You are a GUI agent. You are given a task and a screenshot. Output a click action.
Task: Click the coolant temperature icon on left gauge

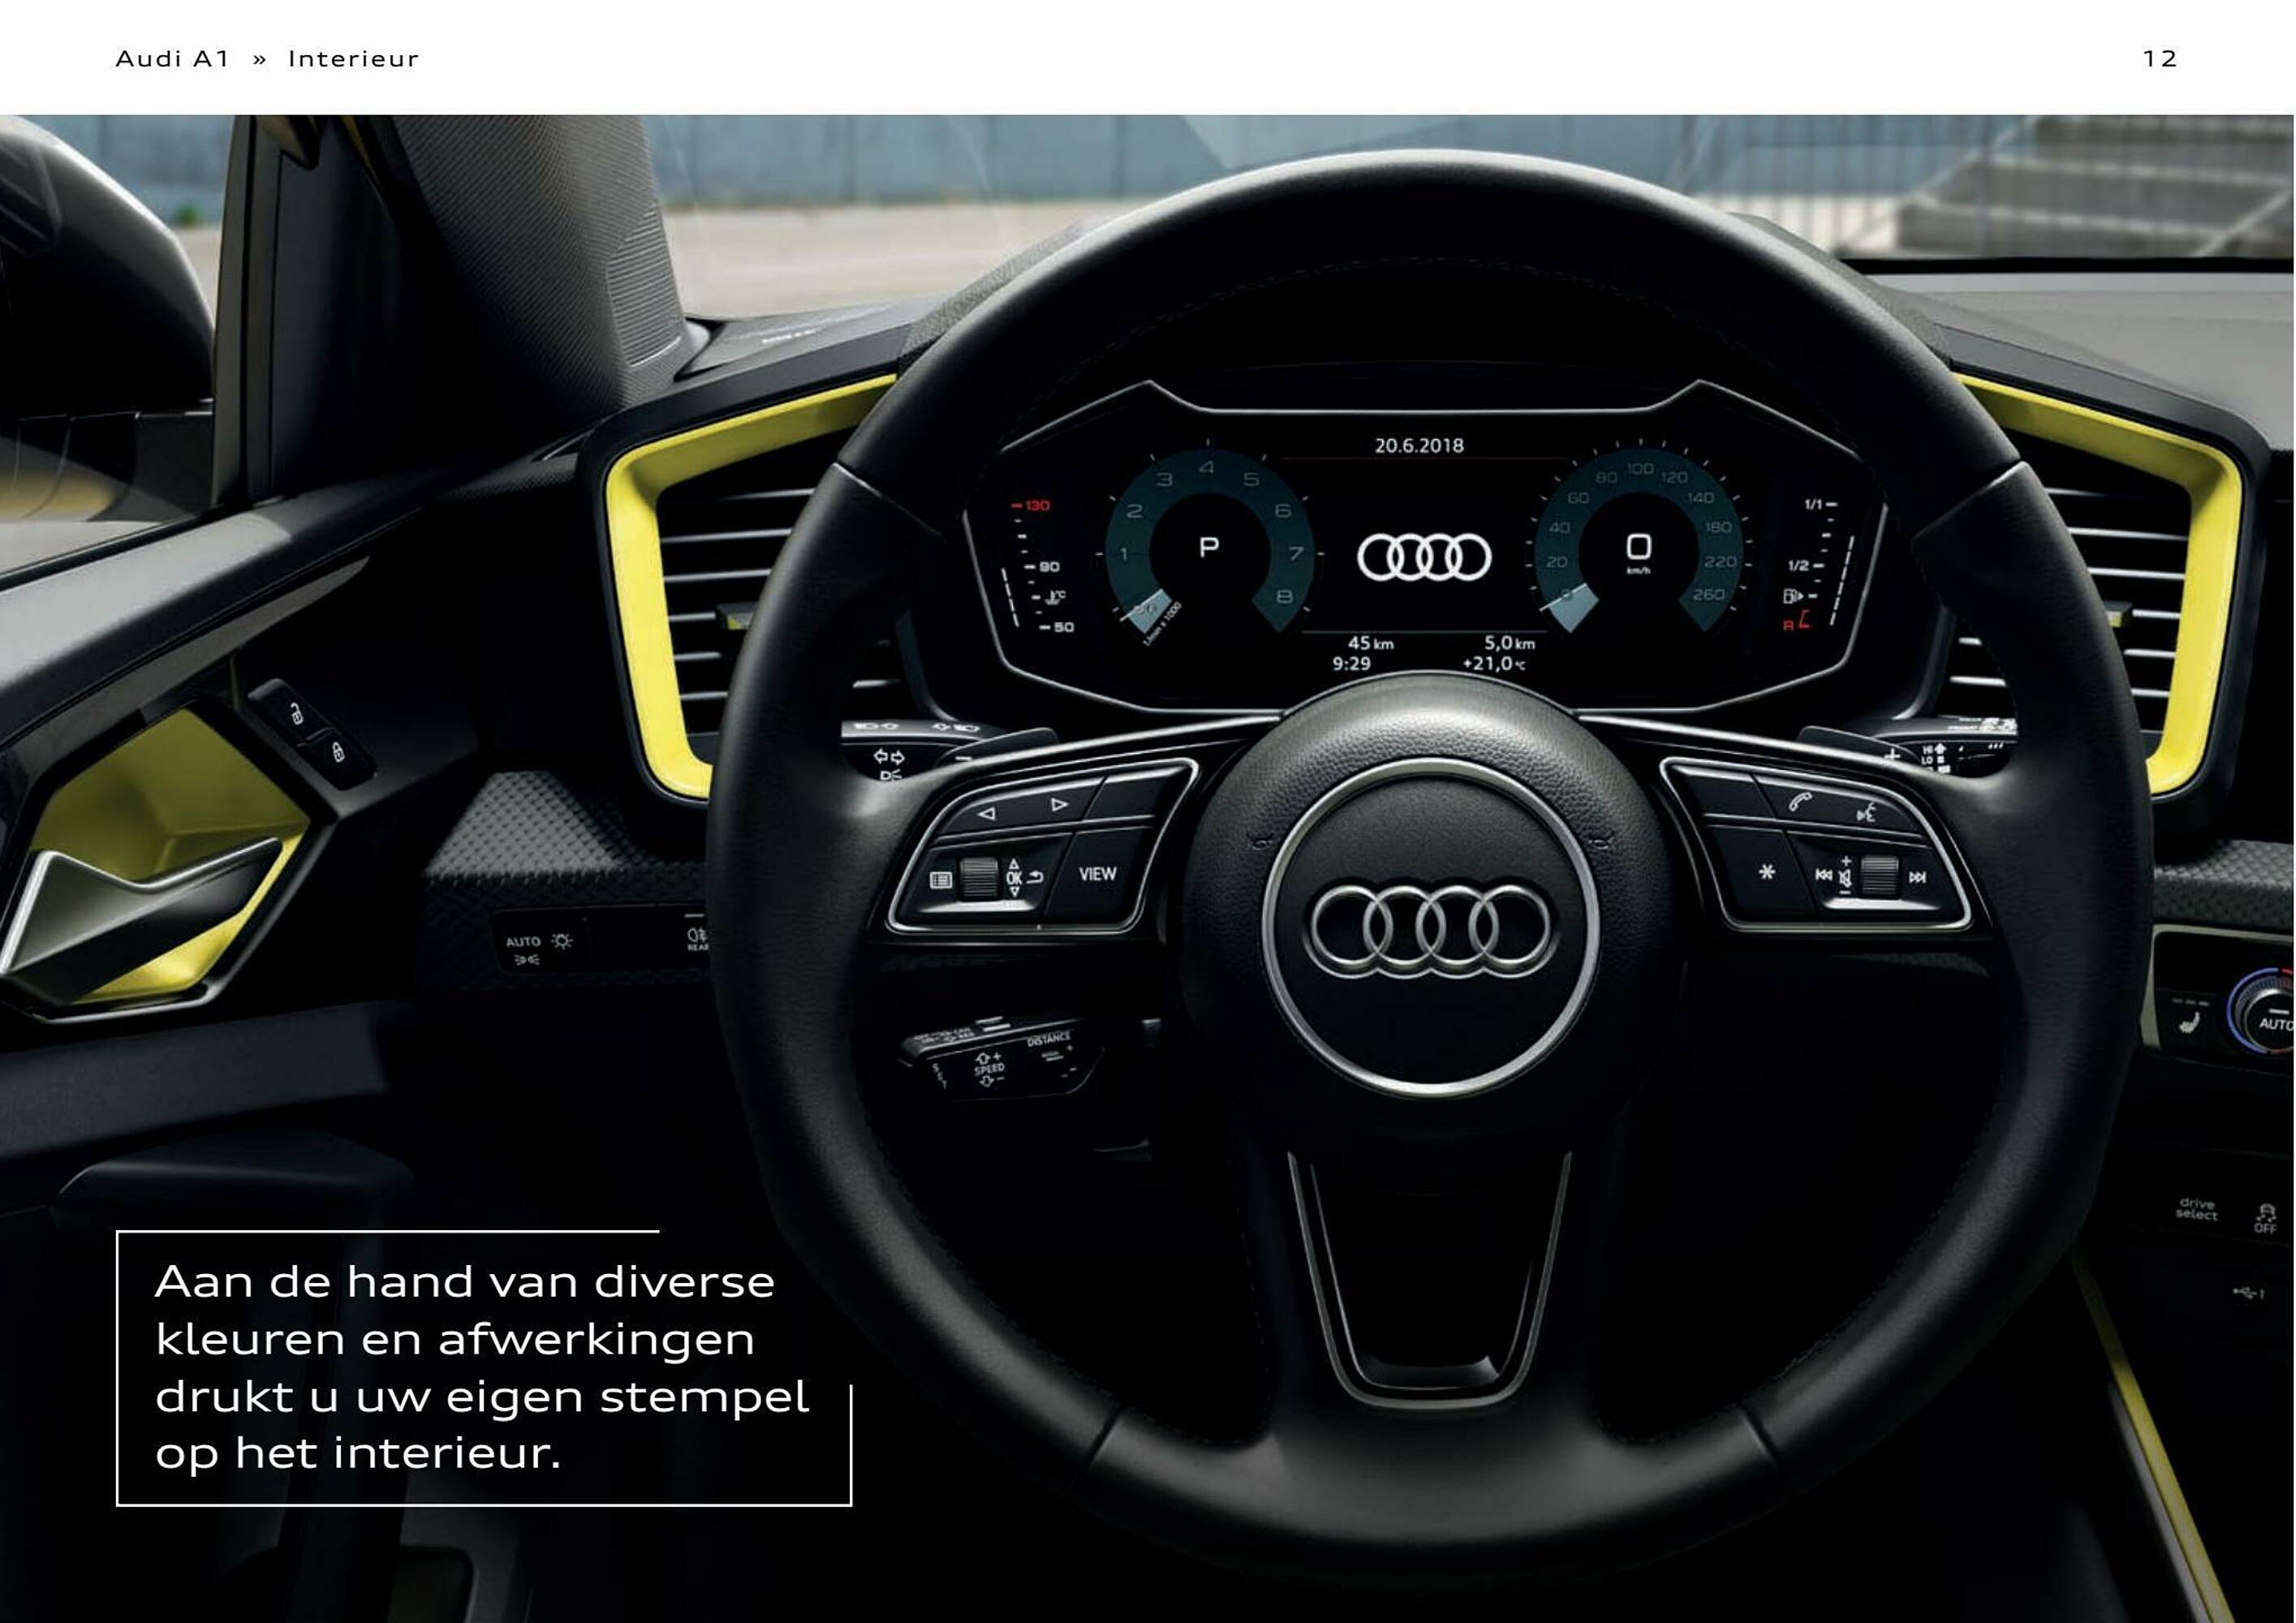click(1055, 597)
